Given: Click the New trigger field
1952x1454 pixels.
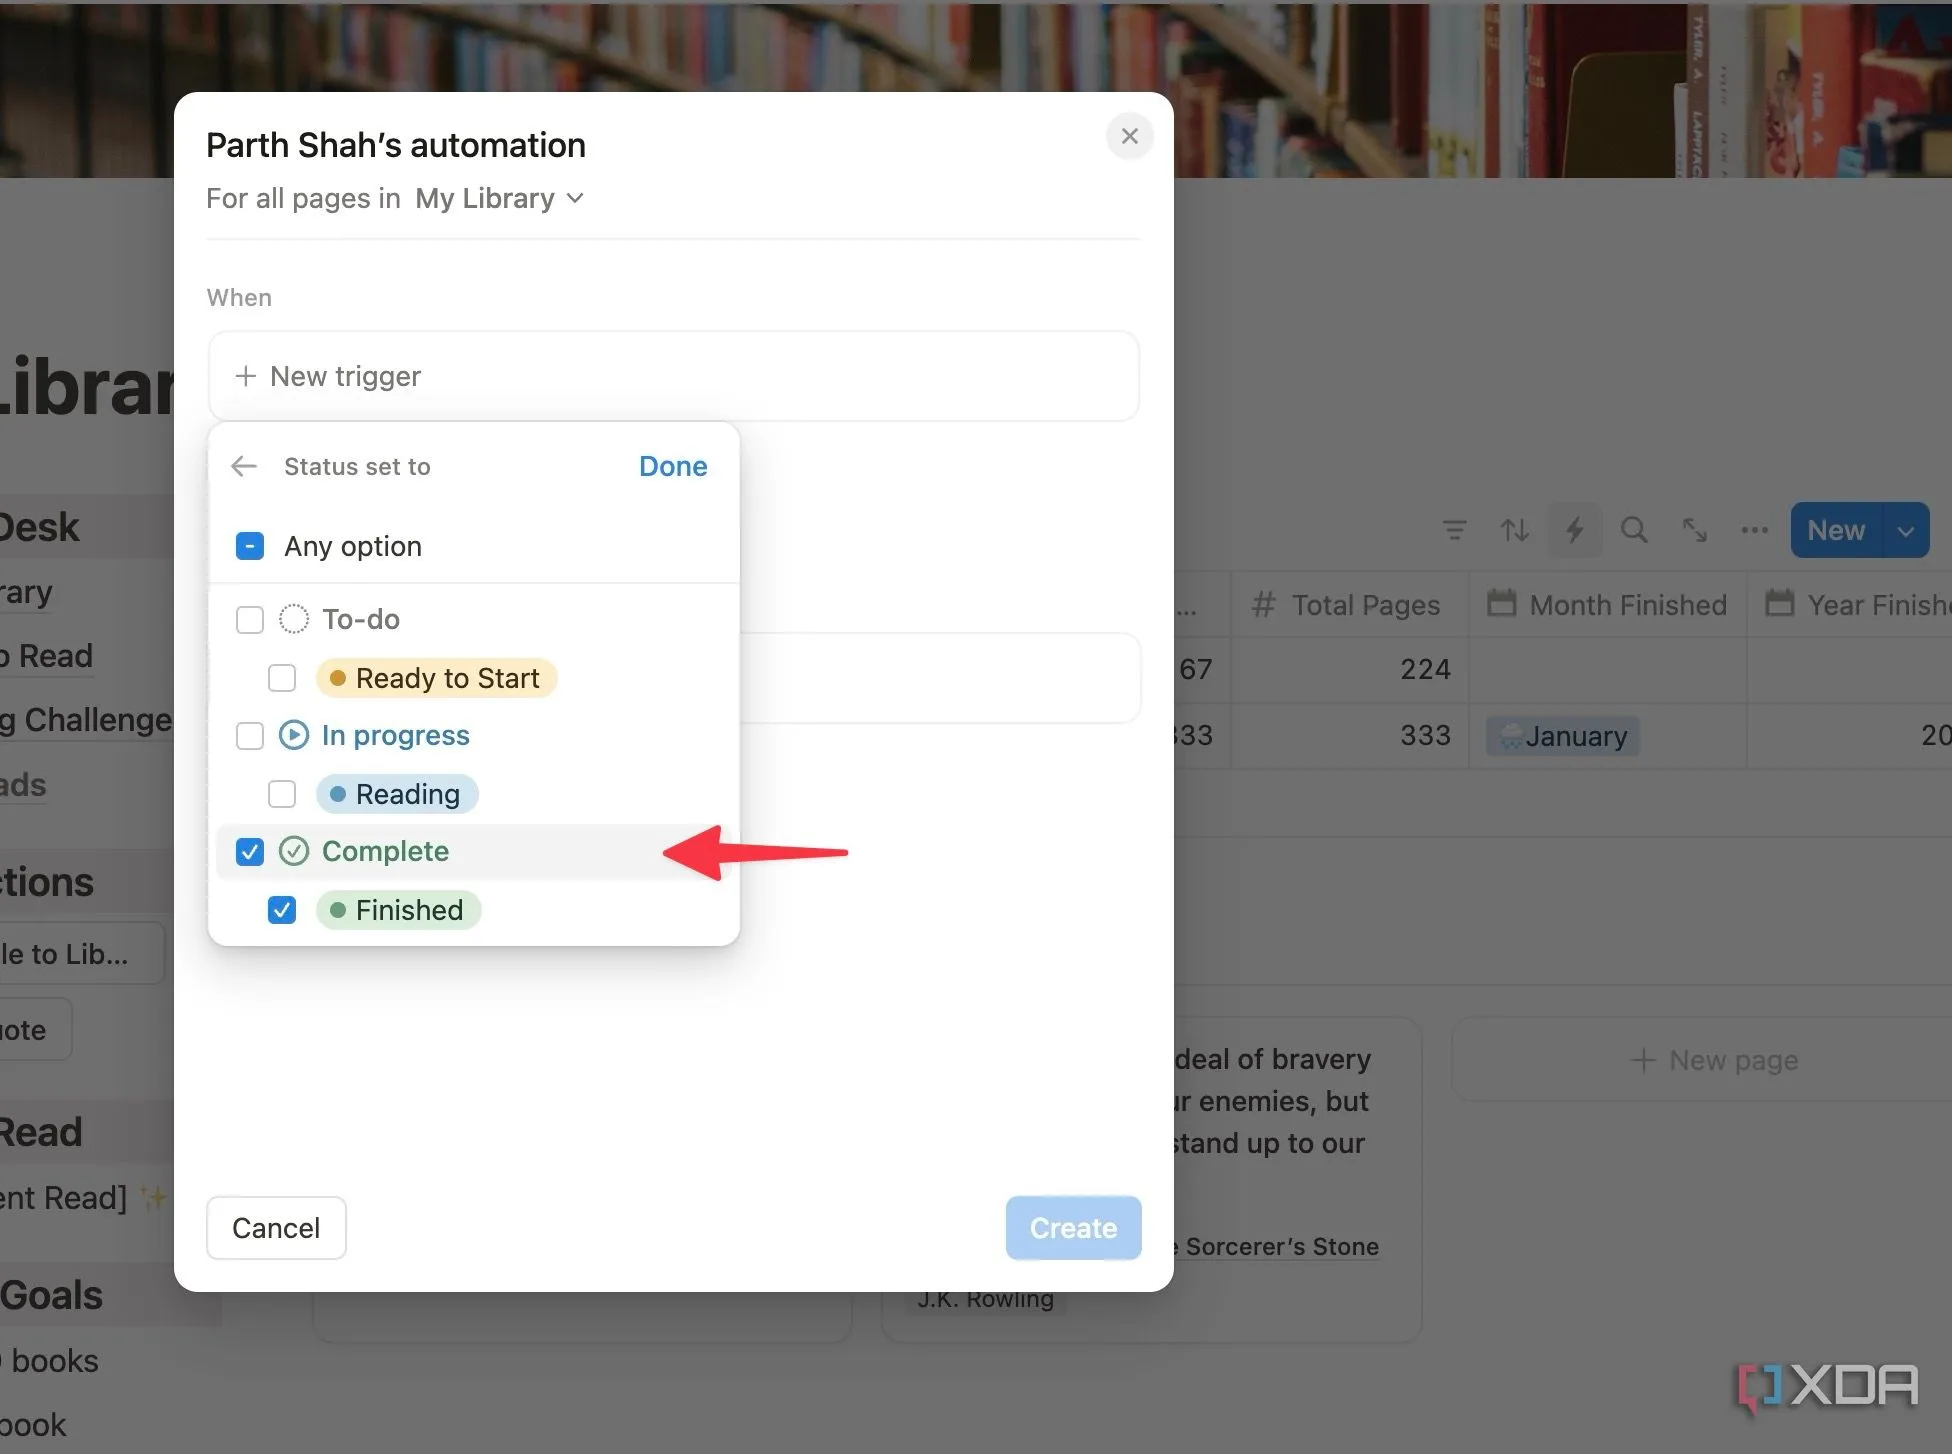Looking at the screenshot, I should 673,376.
